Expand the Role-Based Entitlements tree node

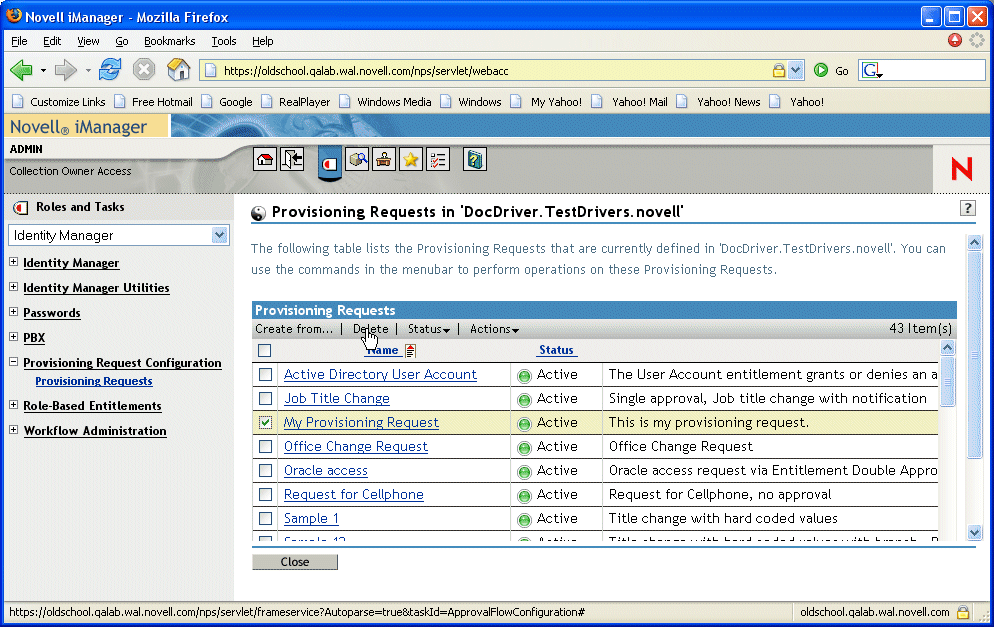coord(13,404)
